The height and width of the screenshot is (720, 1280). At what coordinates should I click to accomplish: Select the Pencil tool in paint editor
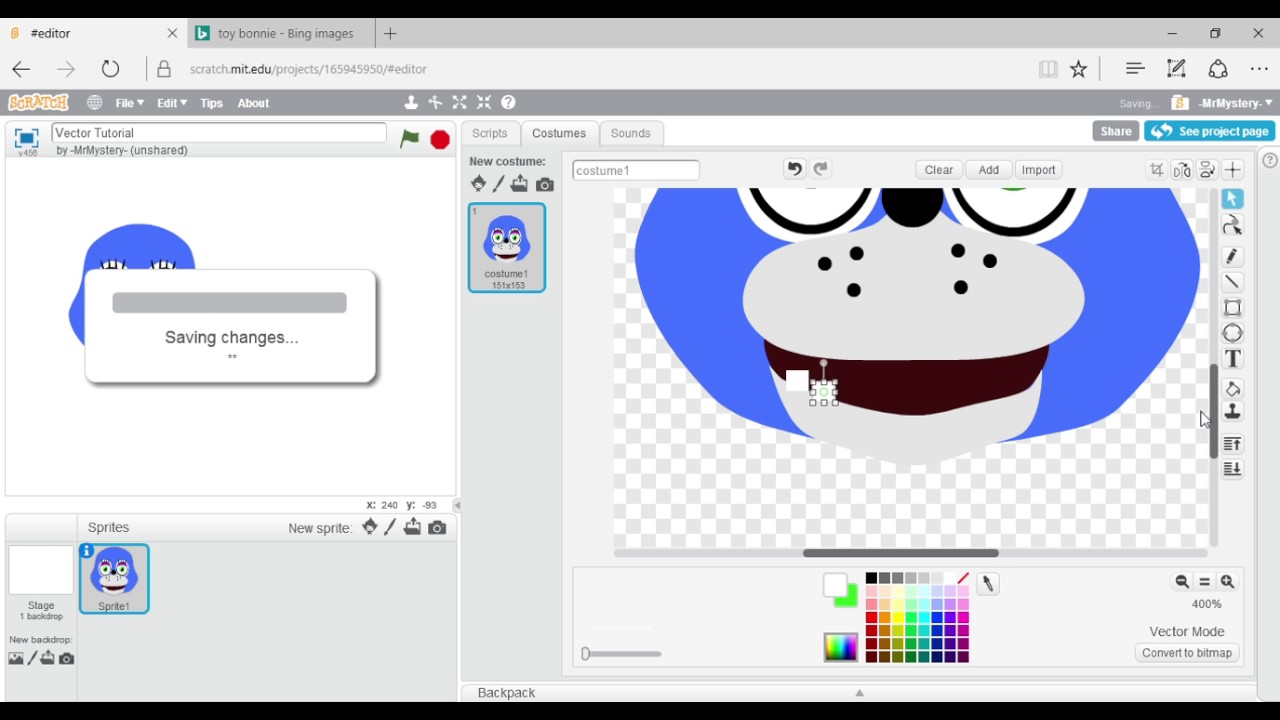1233,257
